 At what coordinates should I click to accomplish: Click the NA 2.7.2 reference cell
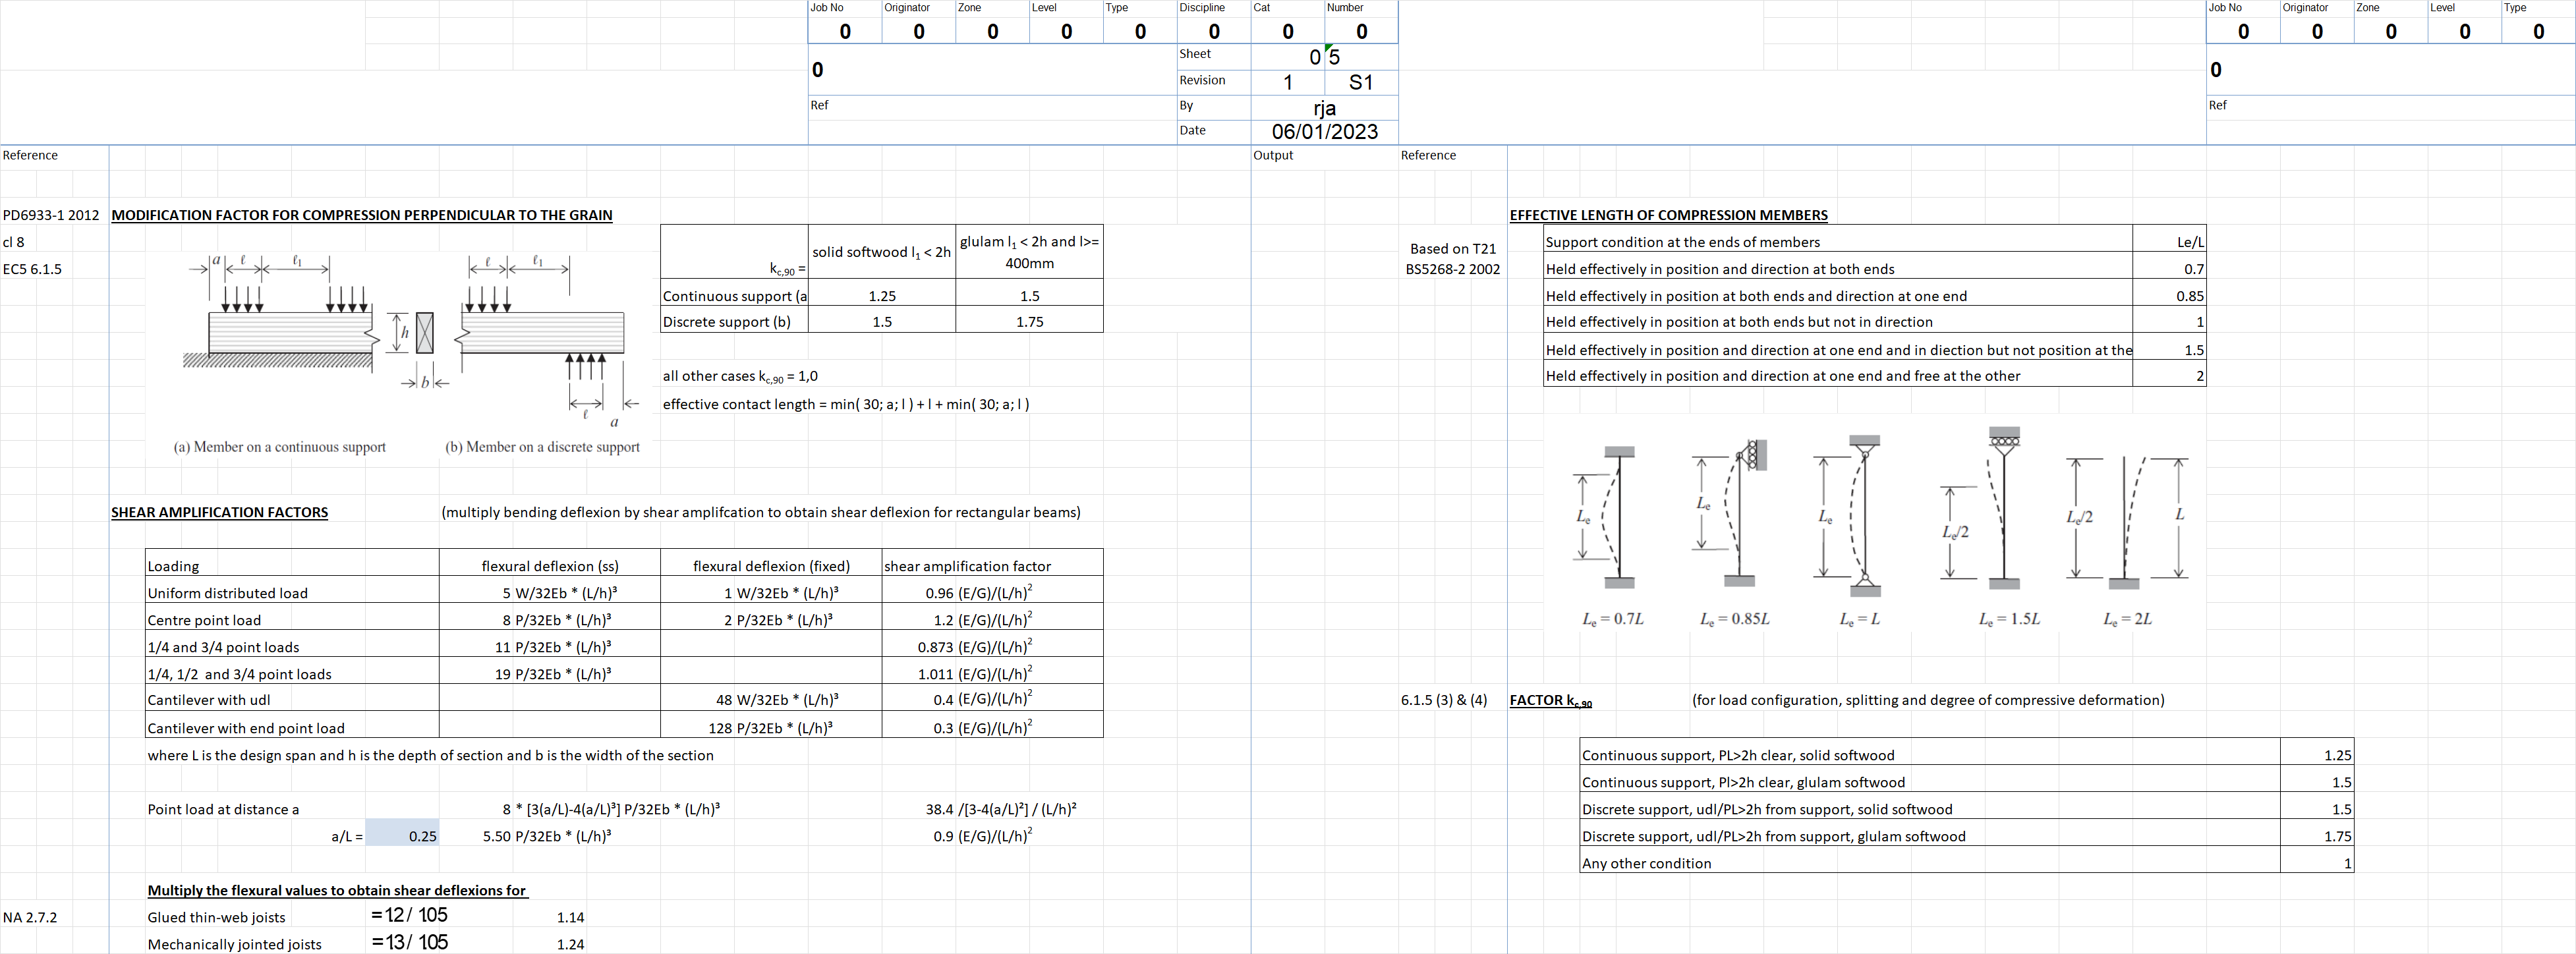click(x=30, y=917)
